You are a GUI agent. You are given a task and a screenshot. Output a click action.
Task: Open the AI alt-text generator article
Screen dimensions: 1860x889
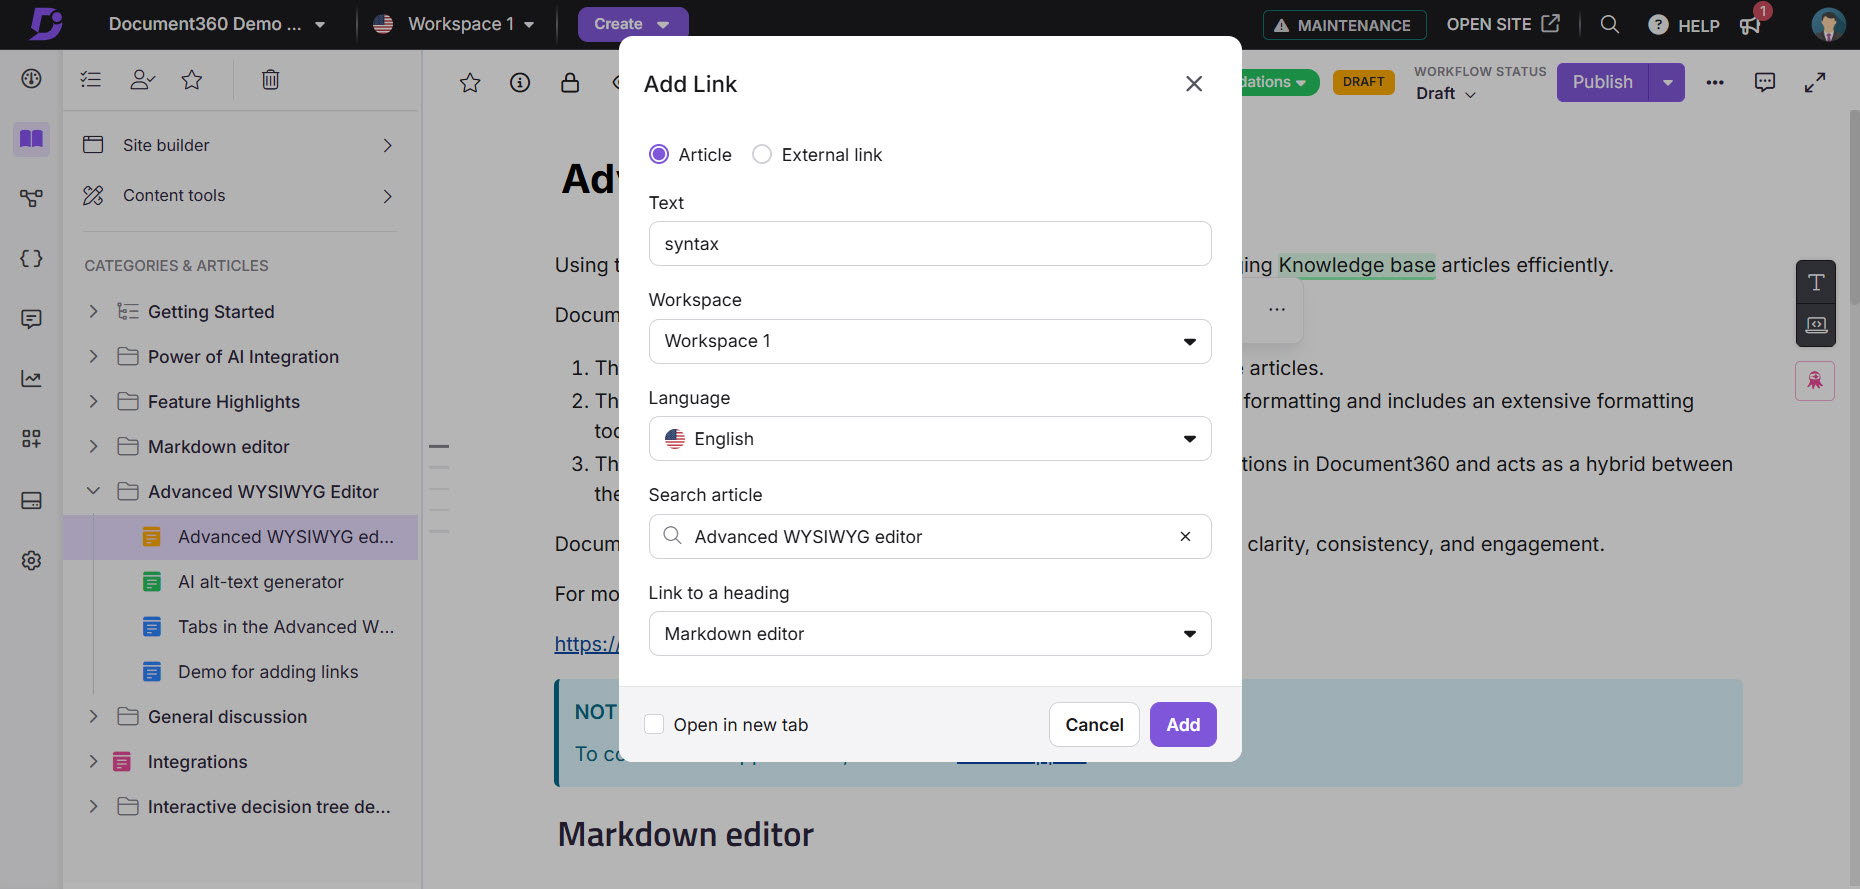click(260, 582)
